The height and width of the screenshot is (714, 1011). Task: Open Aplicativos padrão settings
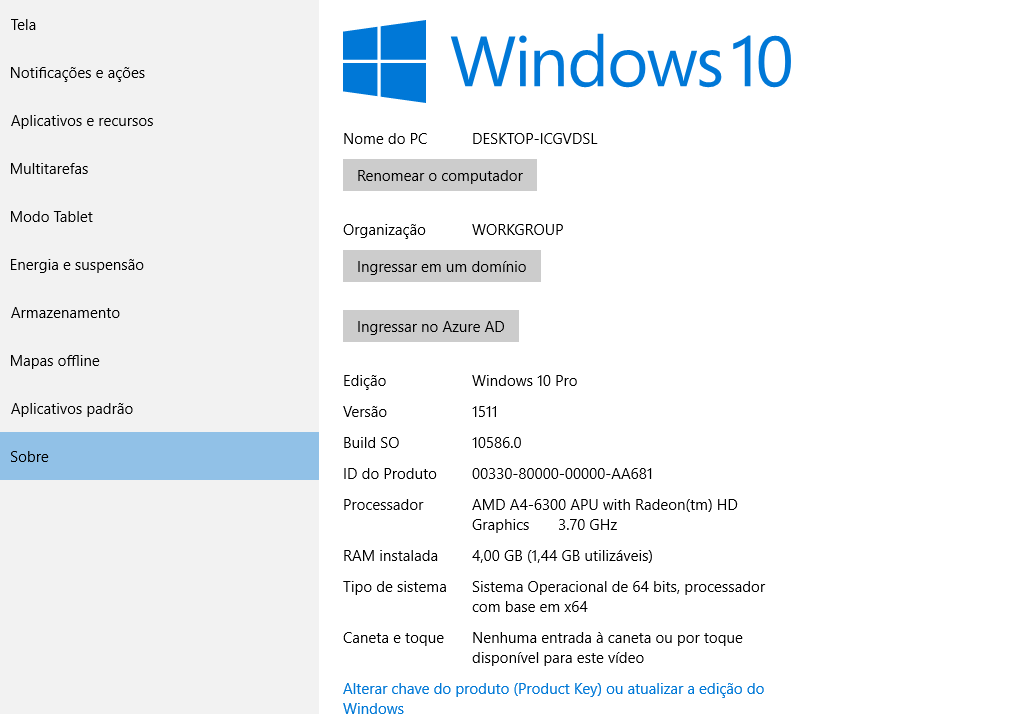(x=159, y=409)
